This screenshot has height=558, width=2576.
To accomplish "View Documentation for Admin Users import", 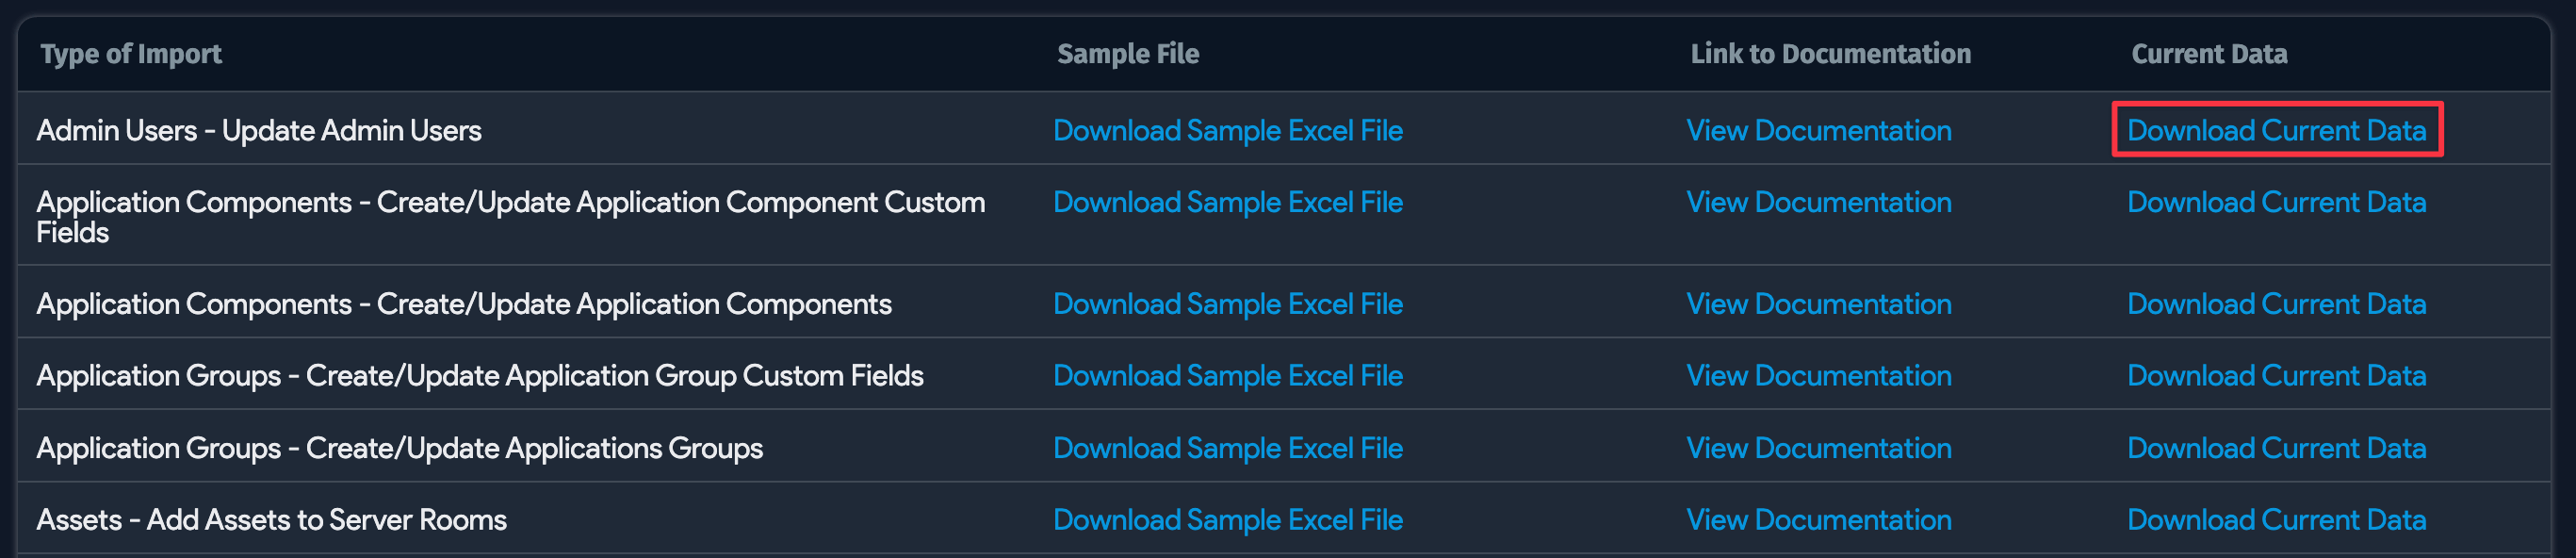I will click(1818, 130).
